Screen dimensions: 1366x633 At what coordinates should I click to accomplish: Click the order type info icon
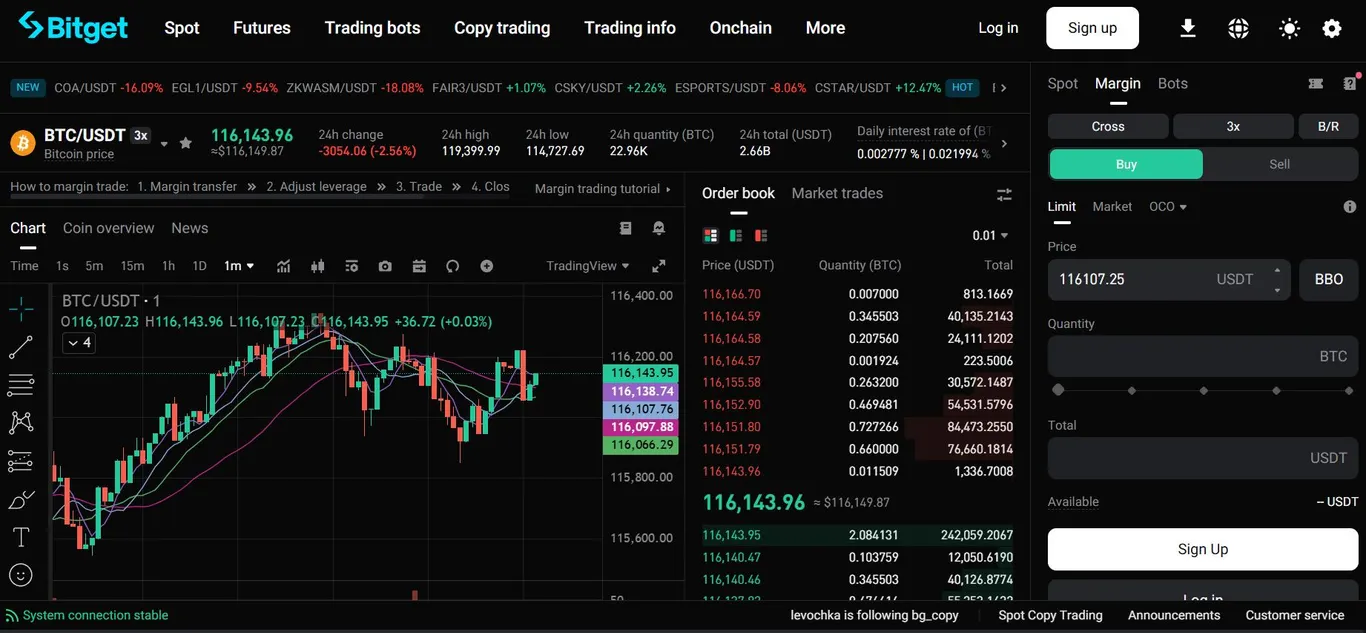coord(1350,207)
